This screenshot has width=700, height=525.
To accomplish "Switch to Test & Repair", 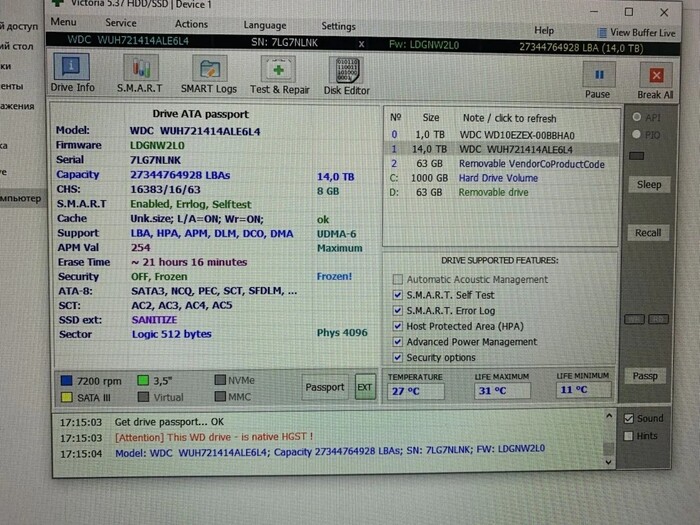I will 279,73.
